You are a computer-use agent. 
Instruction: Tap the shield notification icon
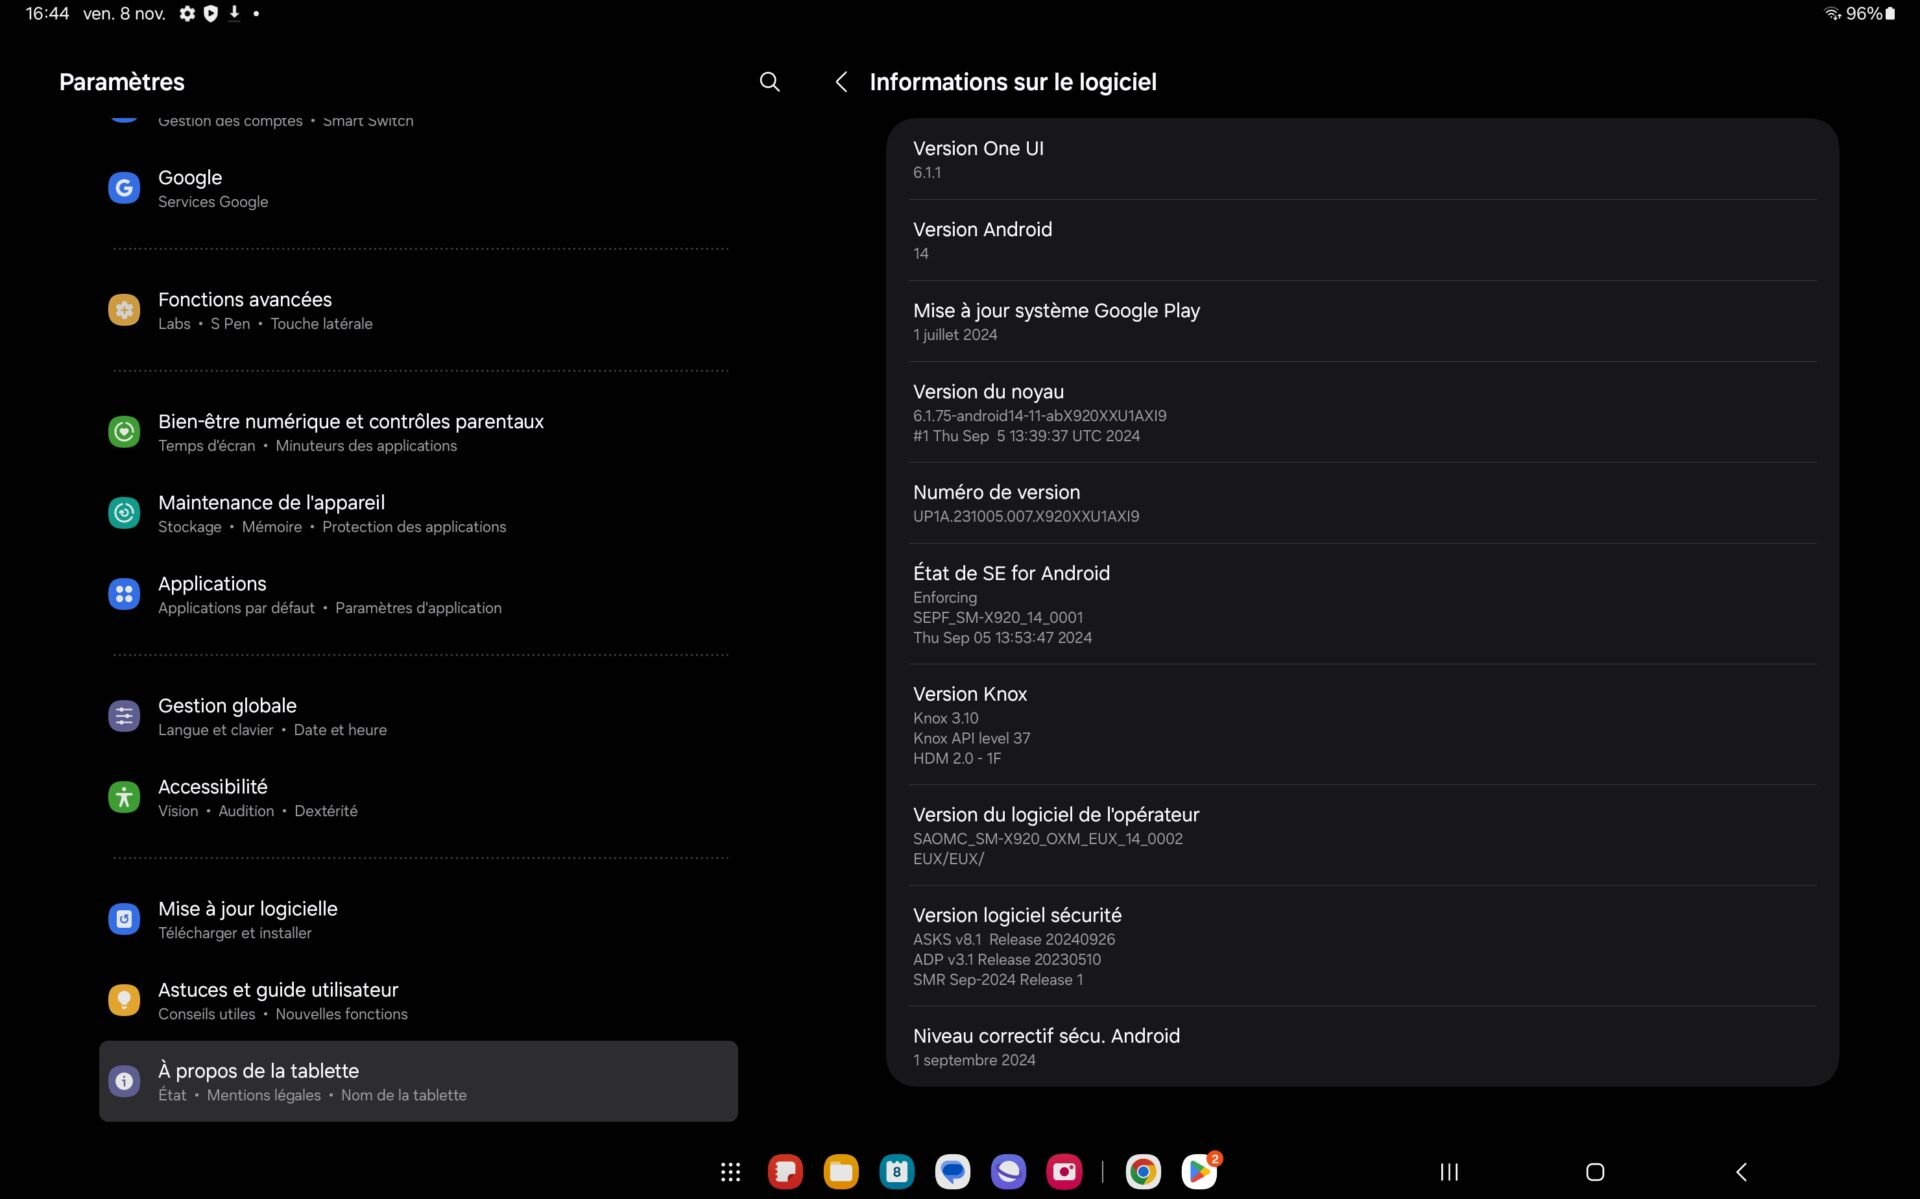210,14
